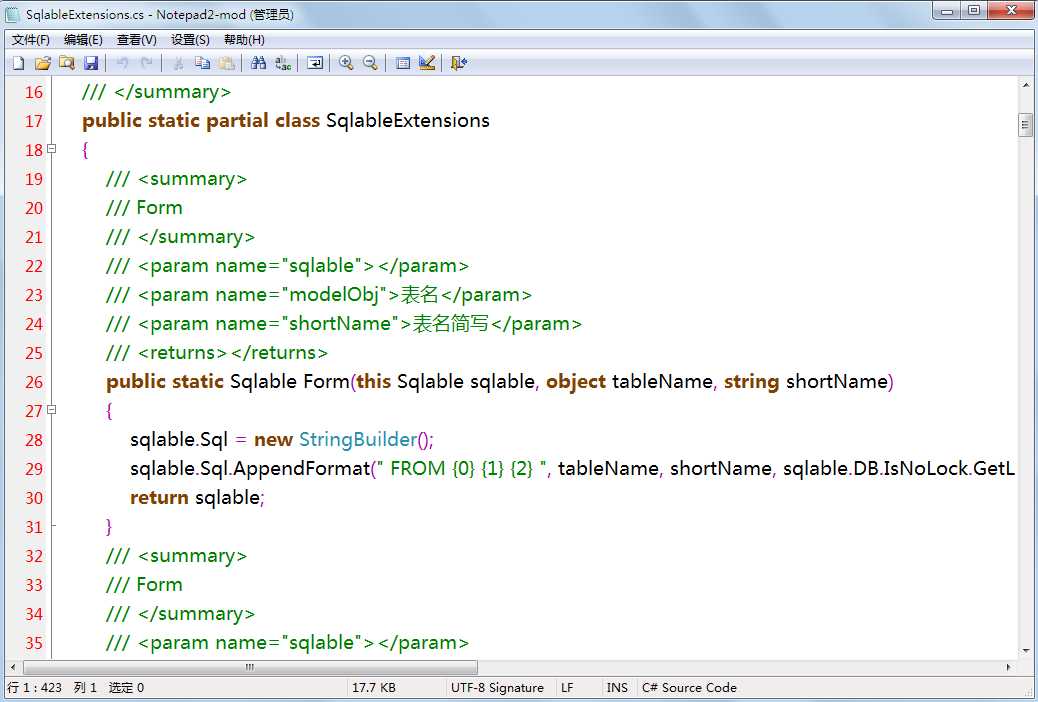Viewport: 1038px width, 702px height.
Task: Click the 'Form' comment on line 20
Action: [159, 208]
